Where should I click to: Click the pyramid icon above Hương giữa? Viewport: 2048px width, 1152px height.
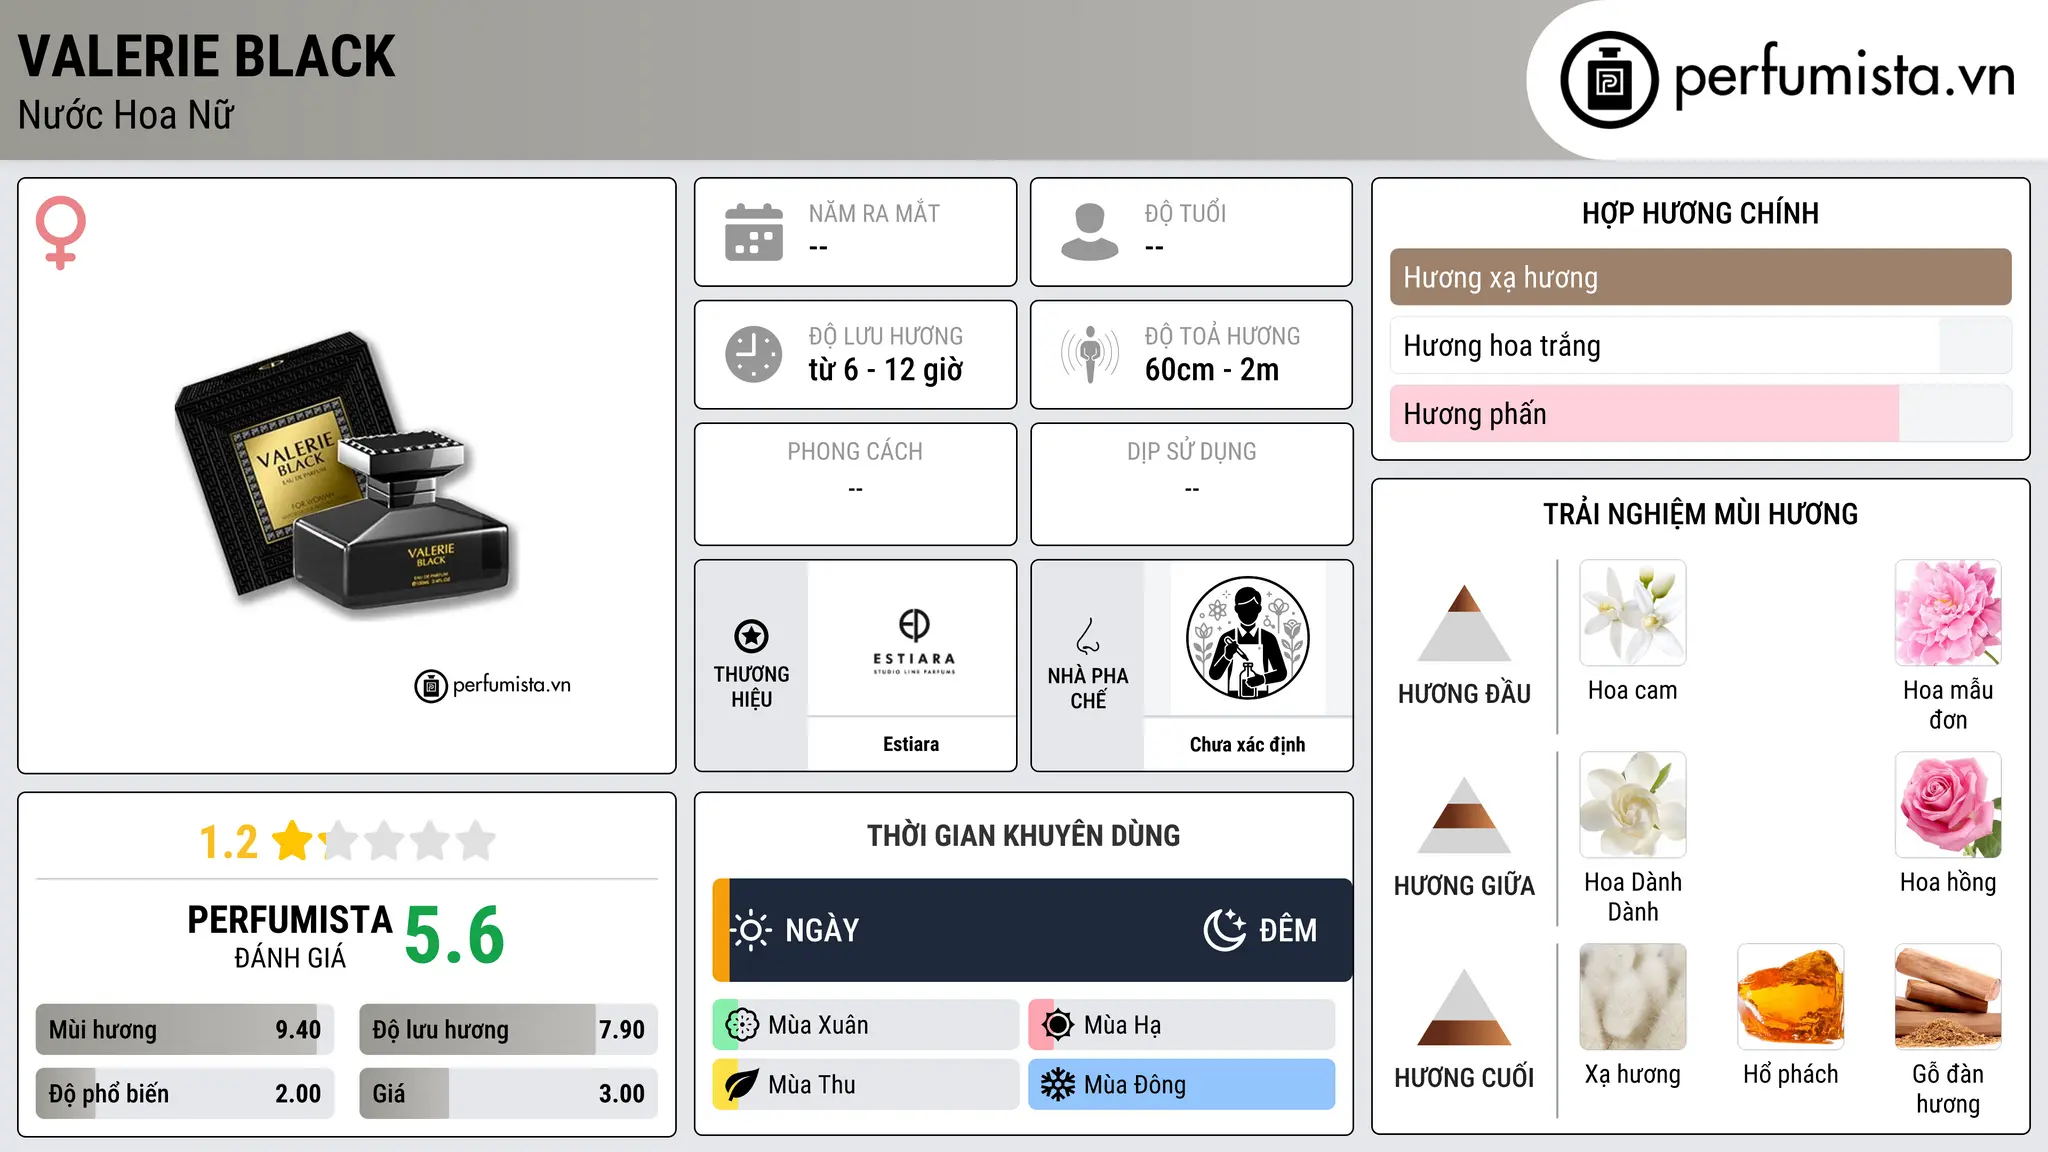click(x=1464, y=815)
